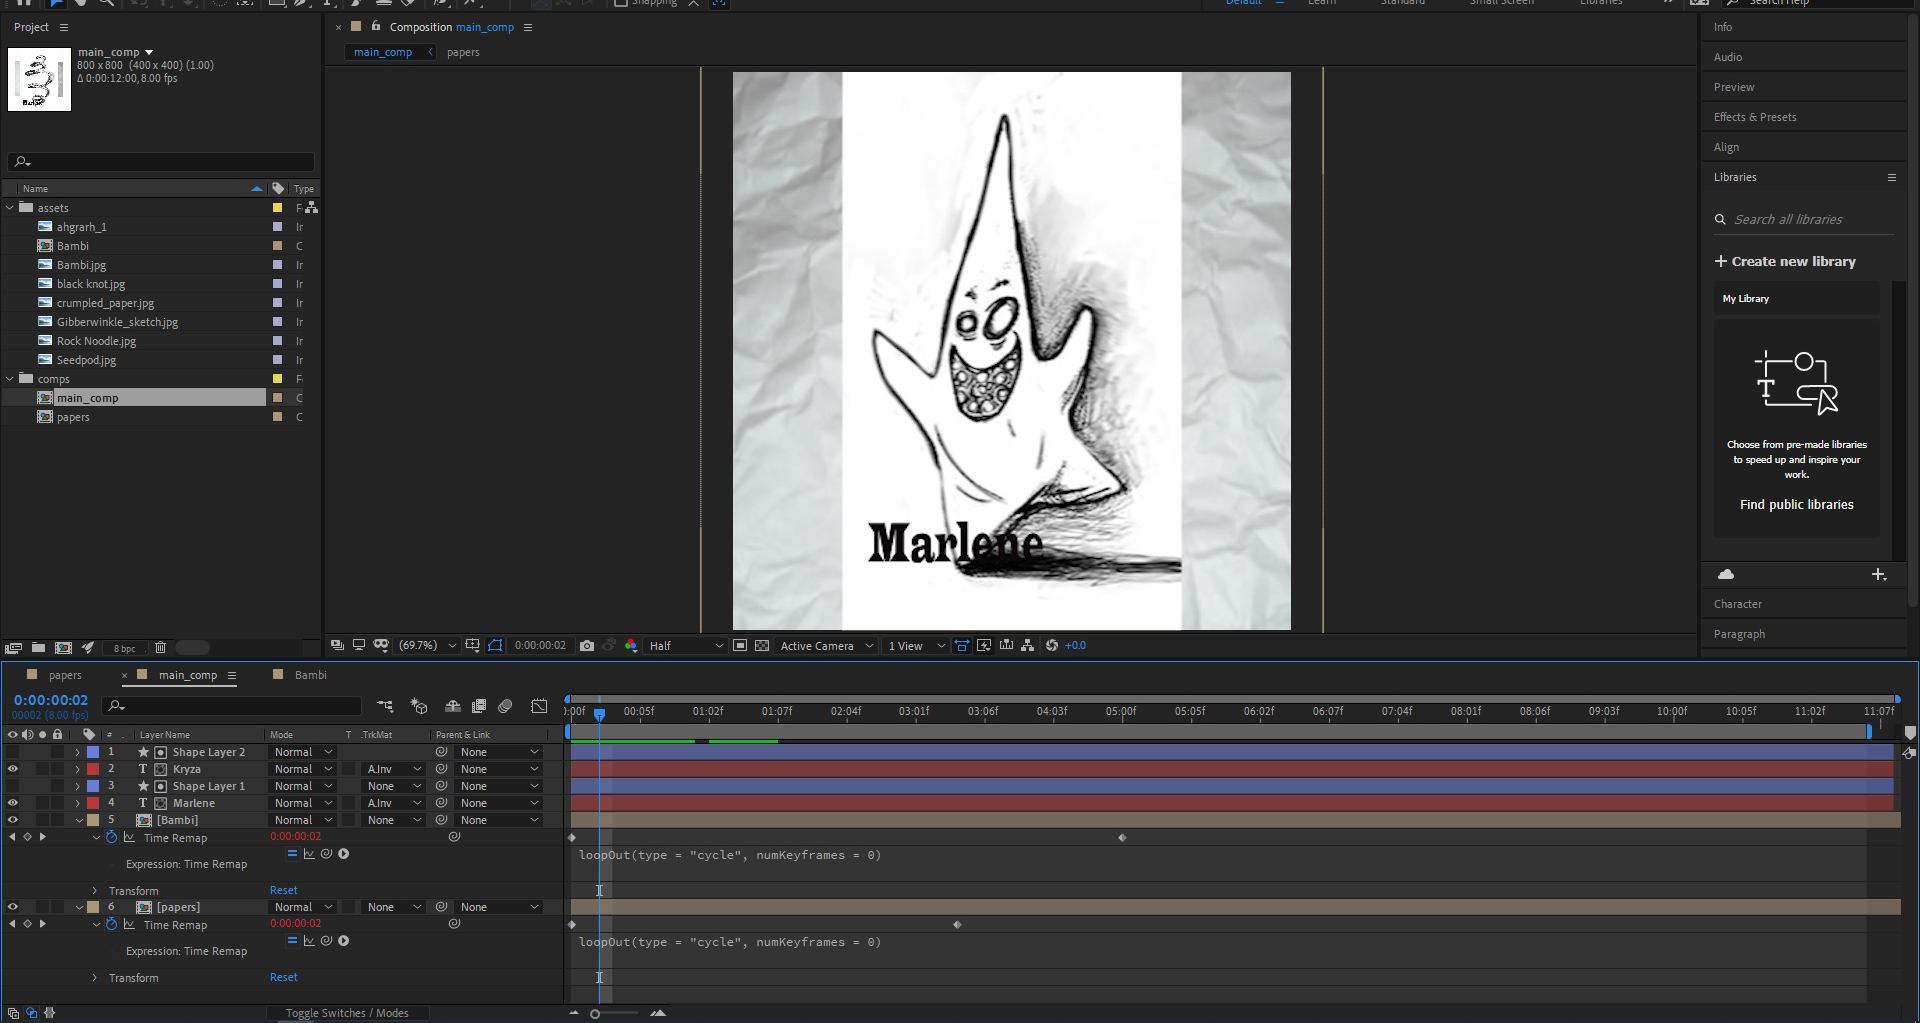Toggle transparency grid in the composition panel
This screenshot has width=1920, height=1023.
click(x=762, y=646)
